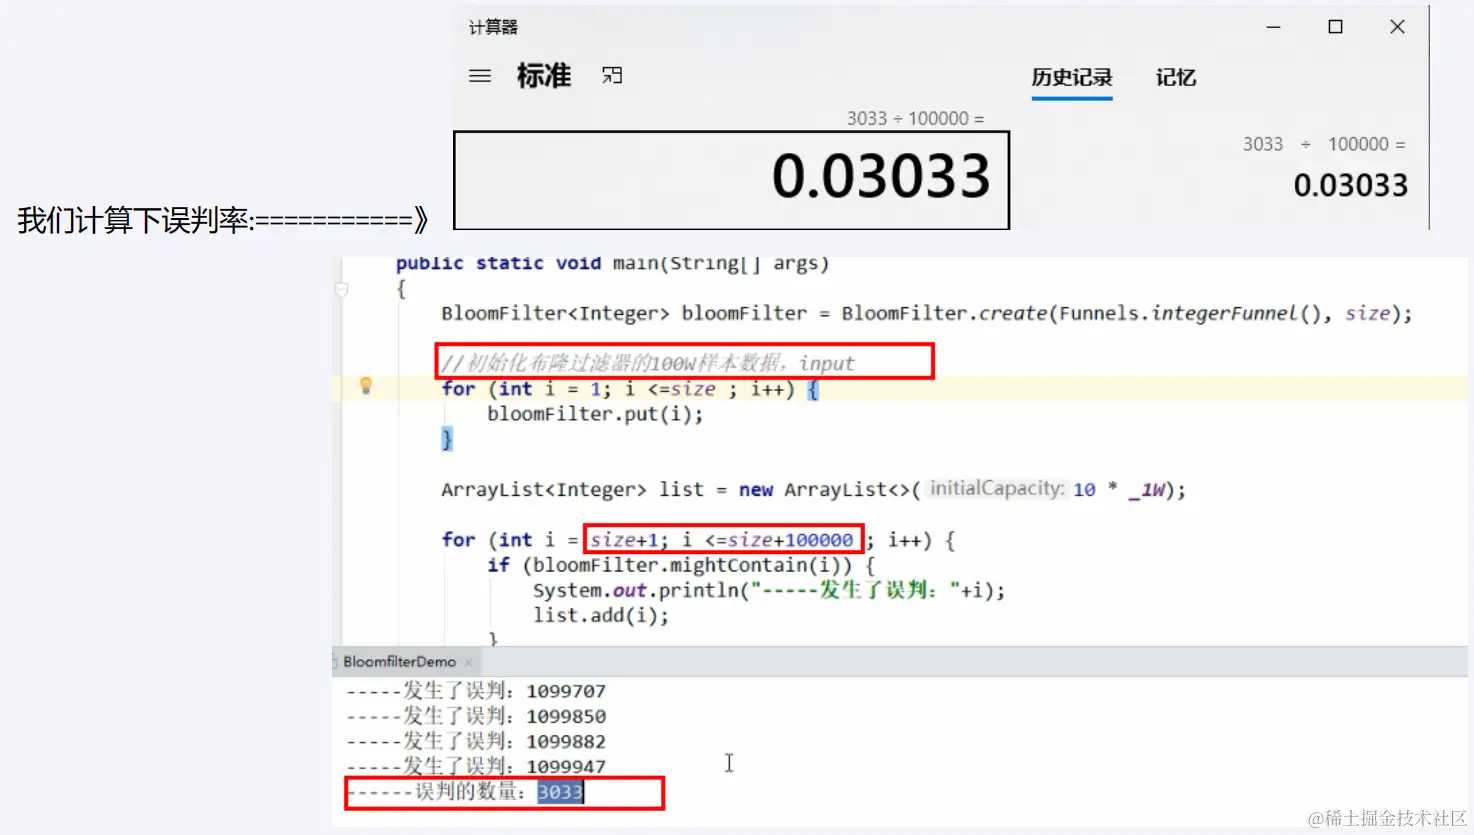Viewport: 1474px width, 835px height.
Task: Toggle calculator keep-on-top mode icon
Action: pos(612,75)
